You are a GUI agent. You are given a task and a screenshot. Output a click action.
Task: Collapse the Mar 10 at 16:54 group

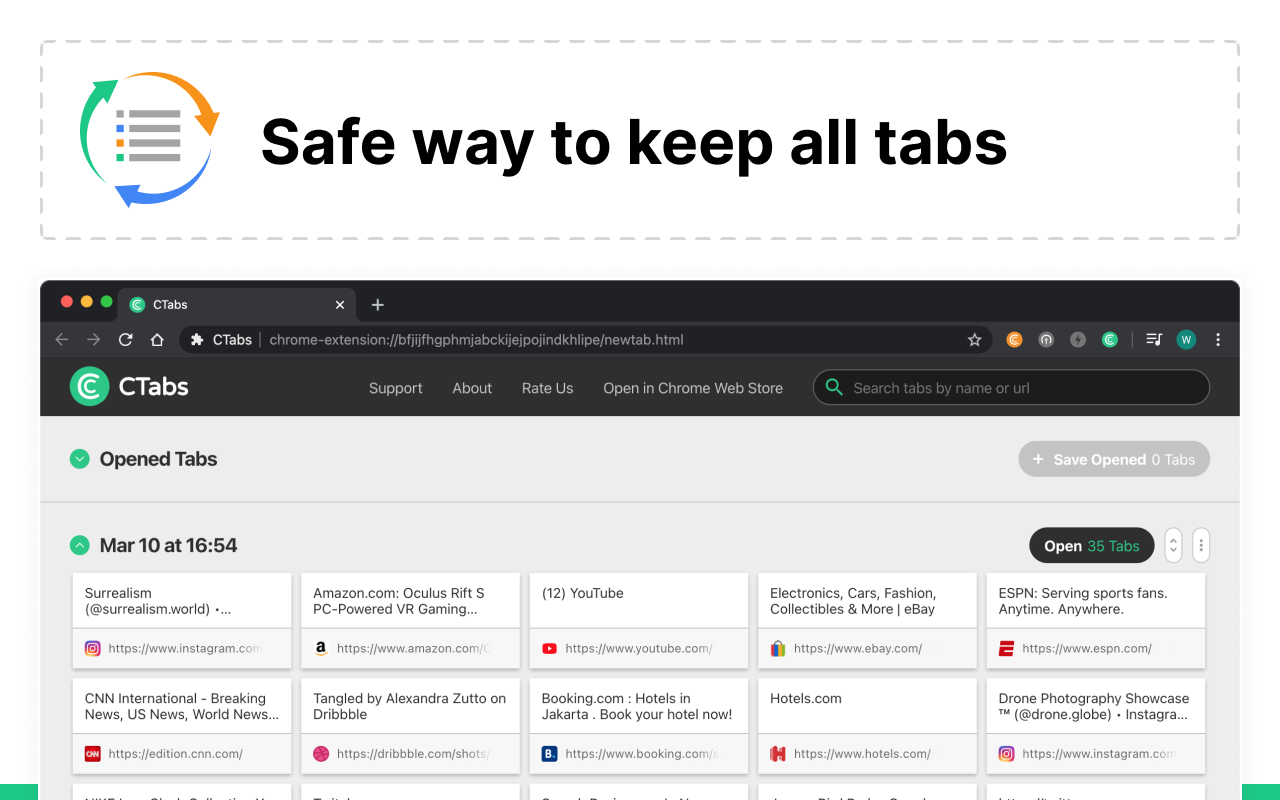click(80, 545)
